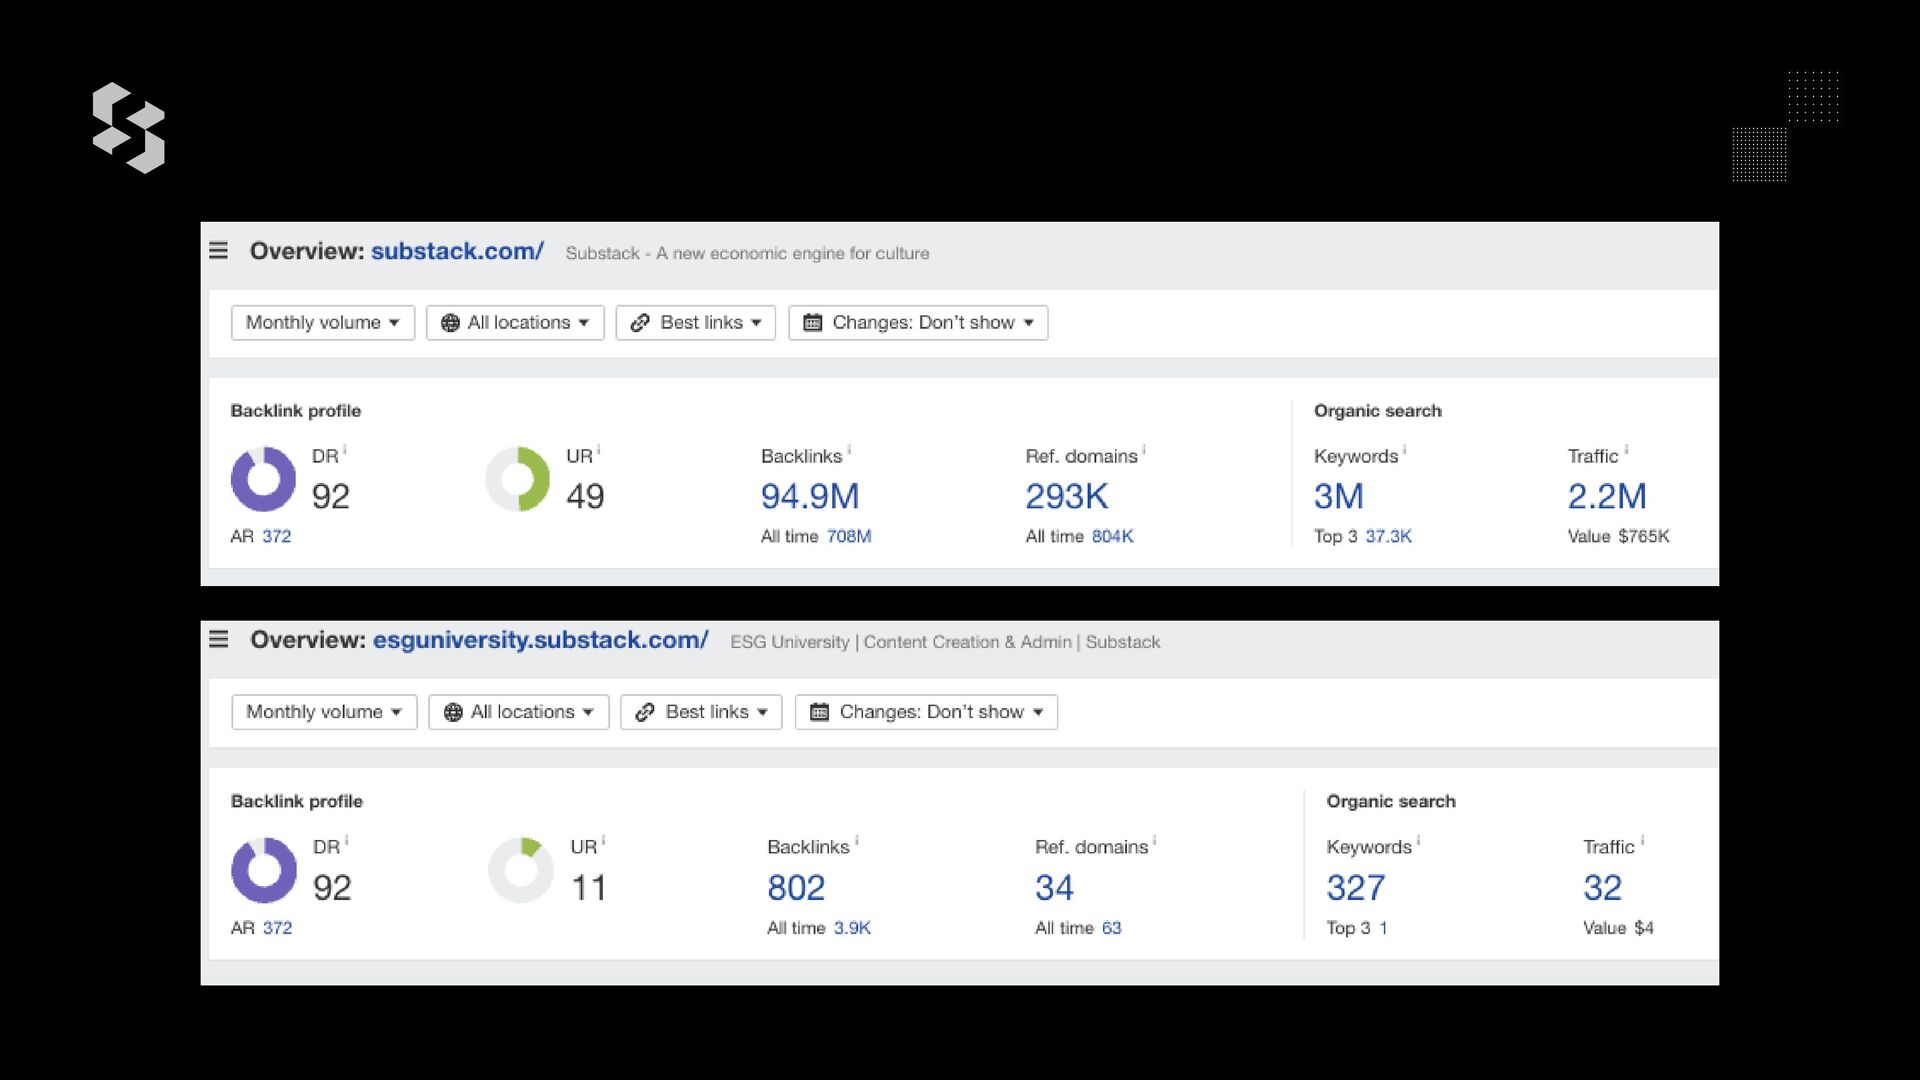This screenshot has height=1080, width=1920.
Task: Open Changes: Don't show dropdown for esguniversity
Action: [926, 712]
